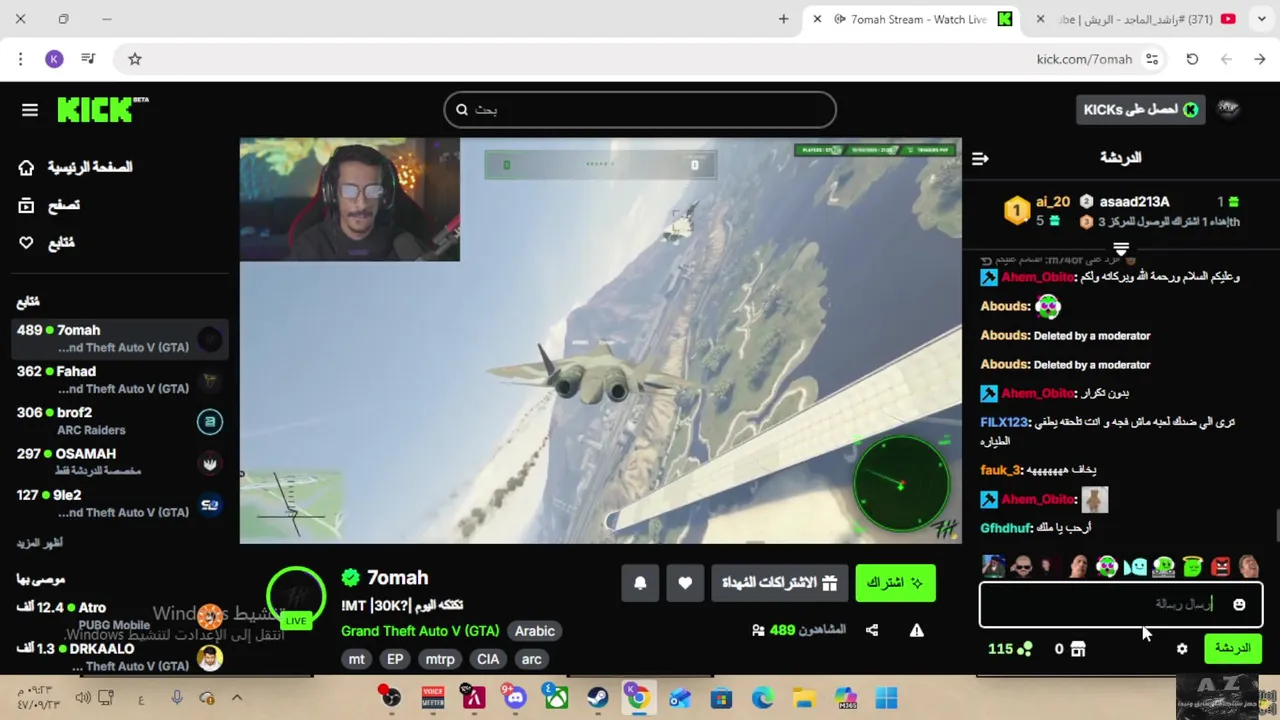
Task: Select OSAMAH channel in sidebar
Action: [x=119, y=462]
